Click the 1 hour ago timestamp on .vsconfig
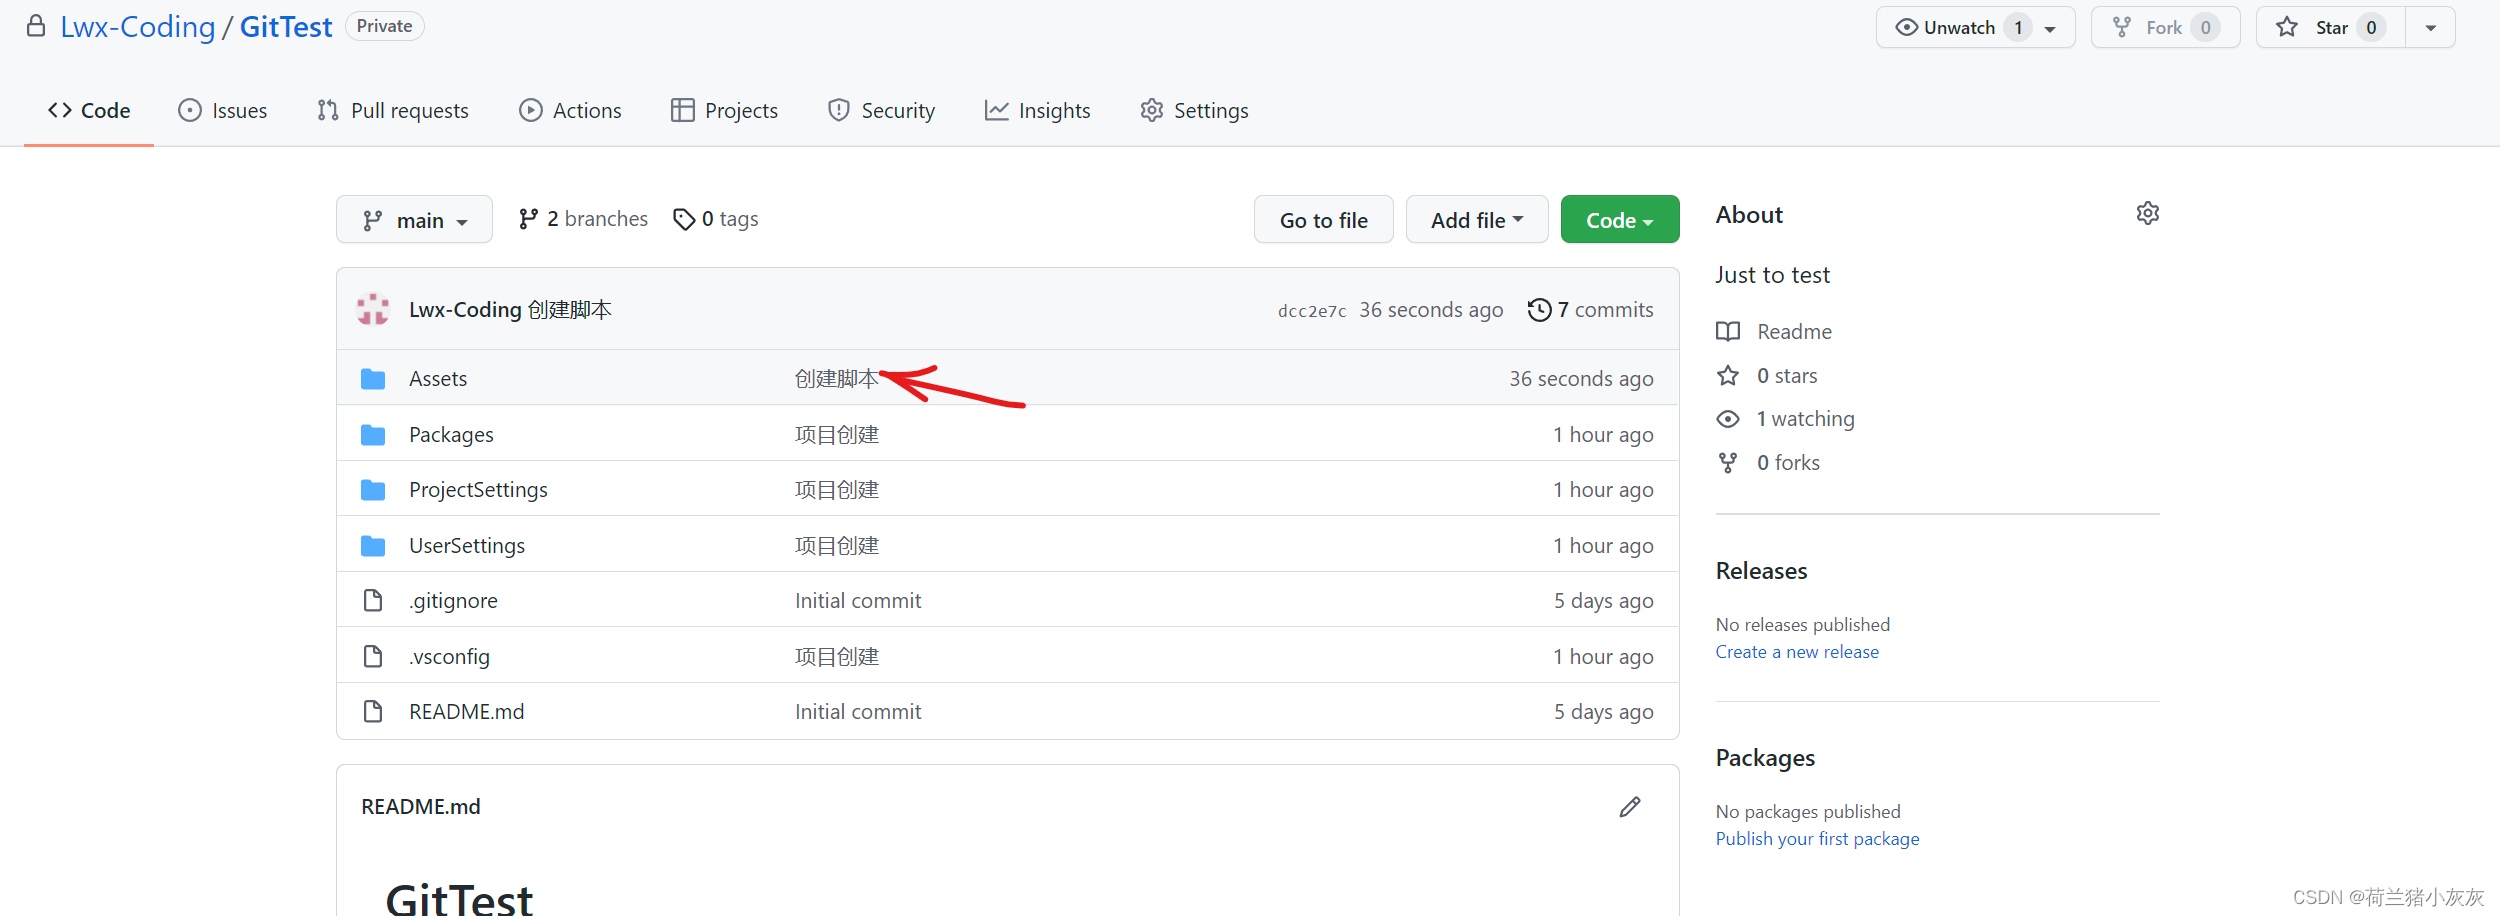 point(1603,656)
